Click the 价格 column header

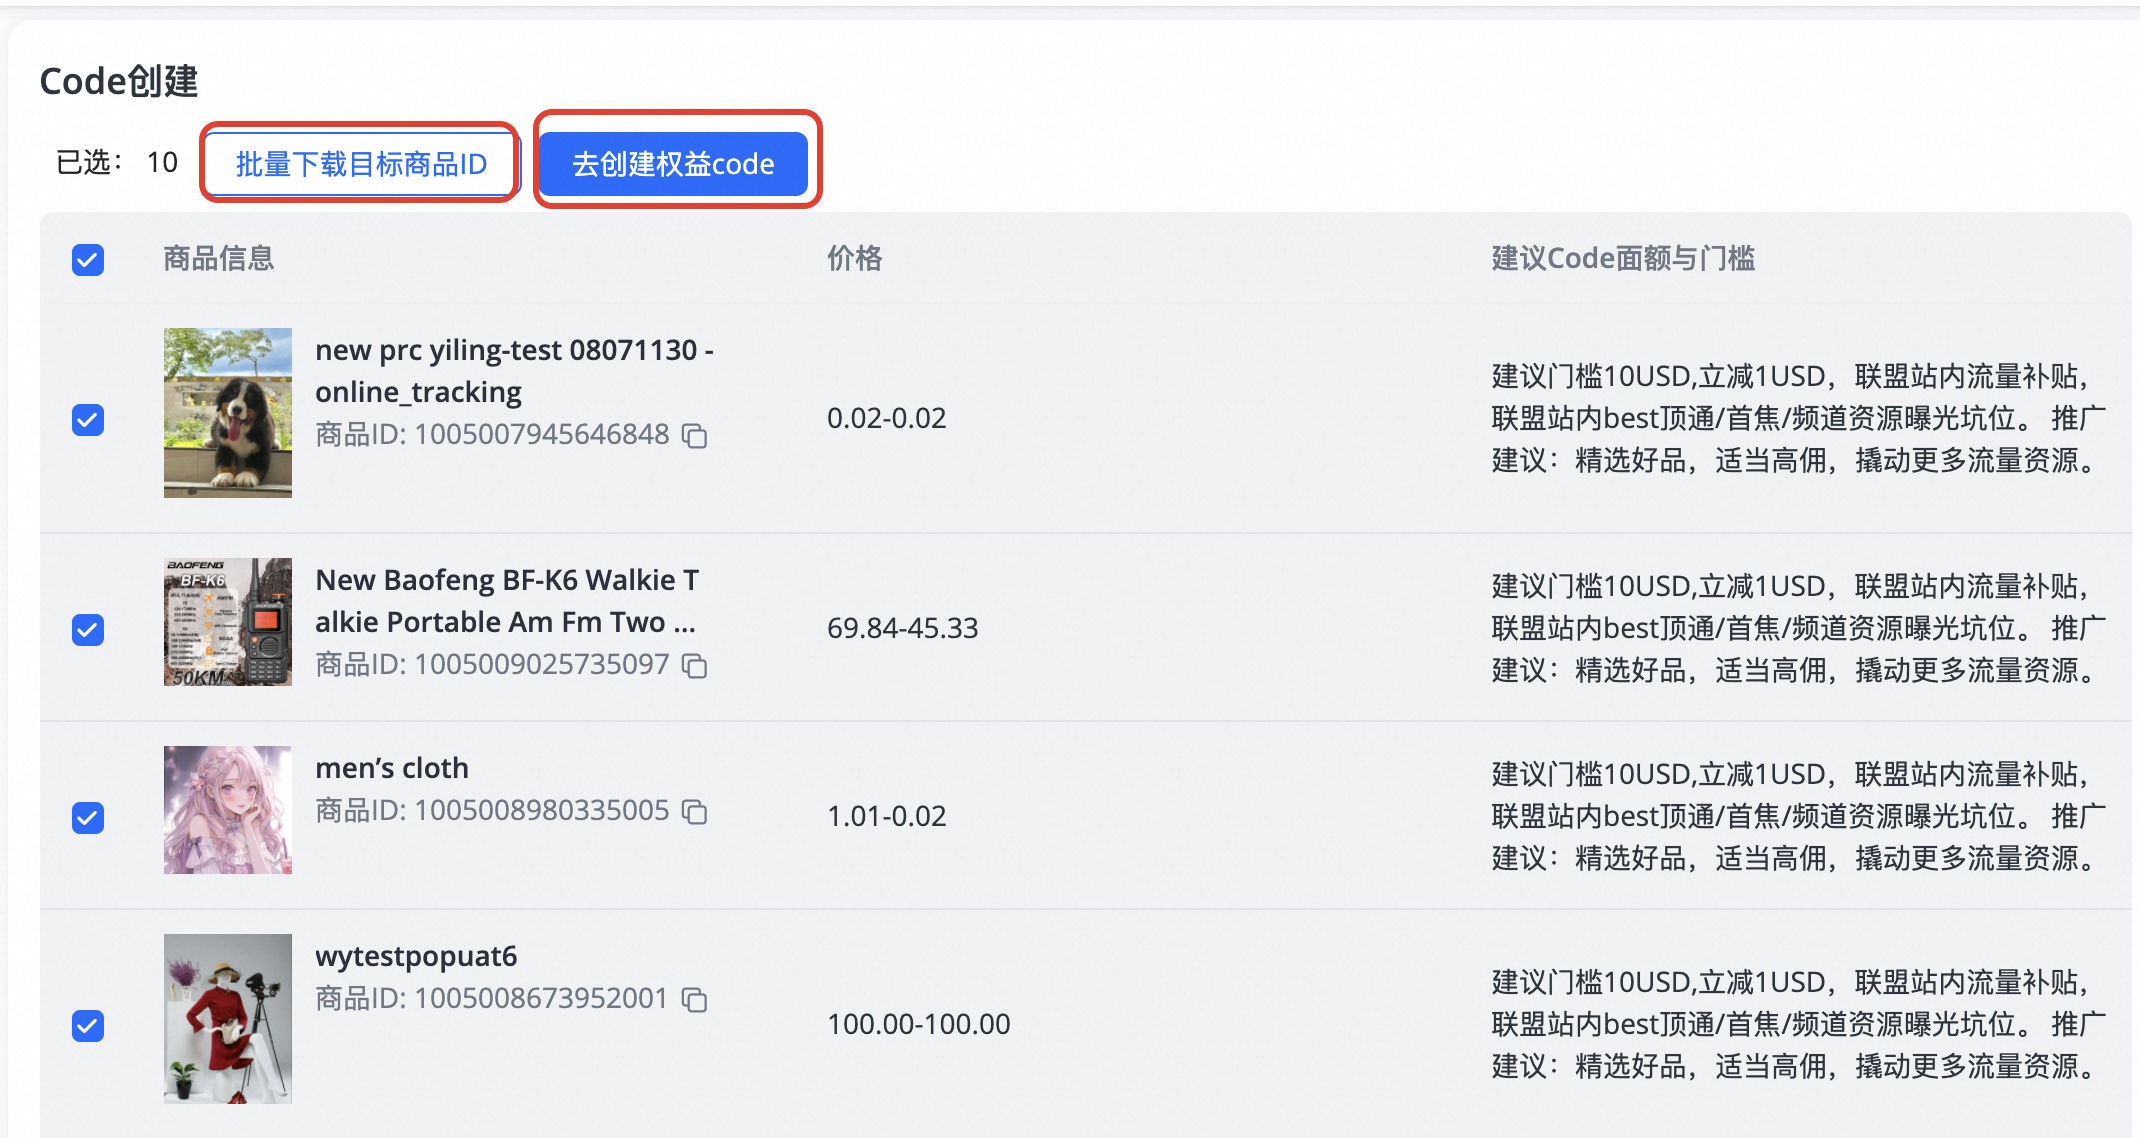point(854,259)
